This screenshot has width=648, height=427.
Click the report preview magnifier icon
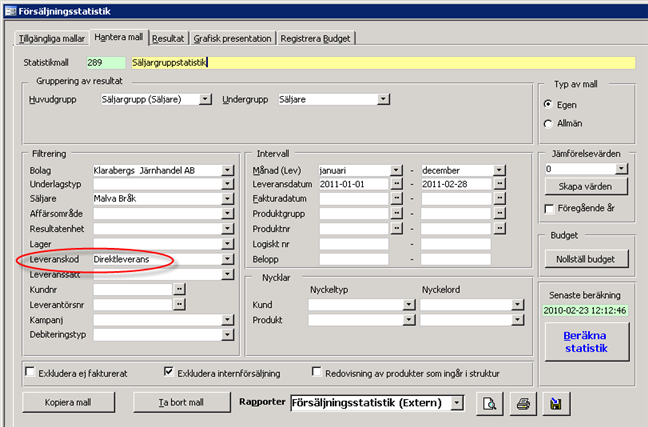(x=491, y=403)
